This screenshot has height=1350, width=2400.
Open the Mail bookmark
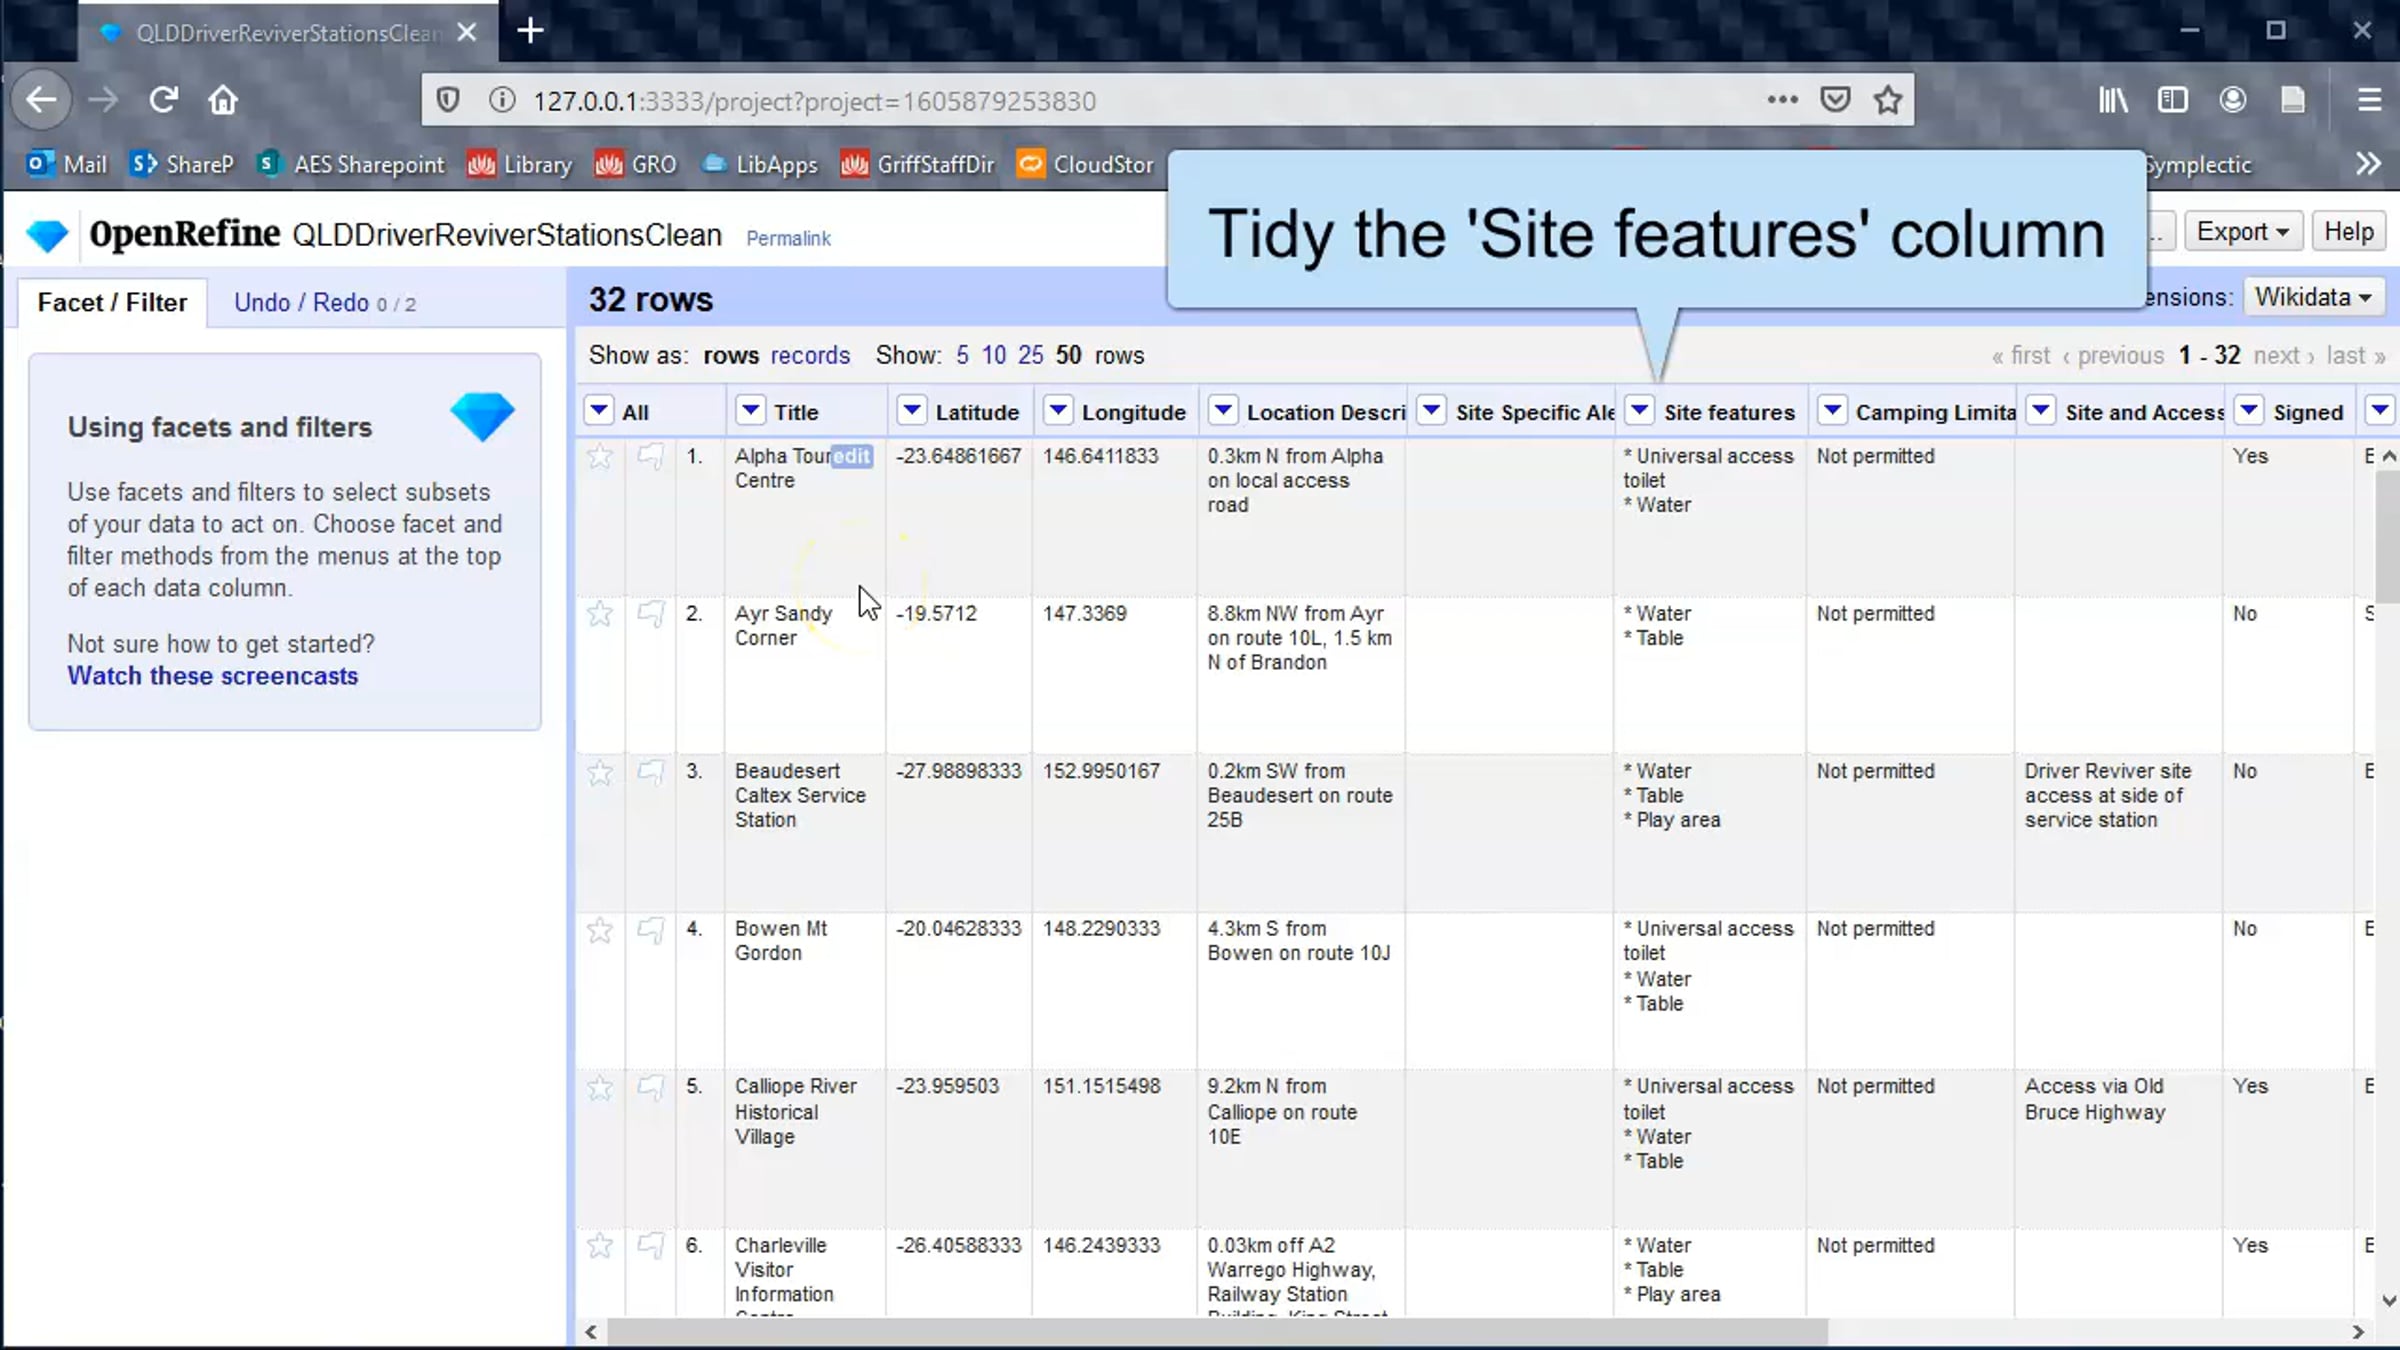[67, 164]
